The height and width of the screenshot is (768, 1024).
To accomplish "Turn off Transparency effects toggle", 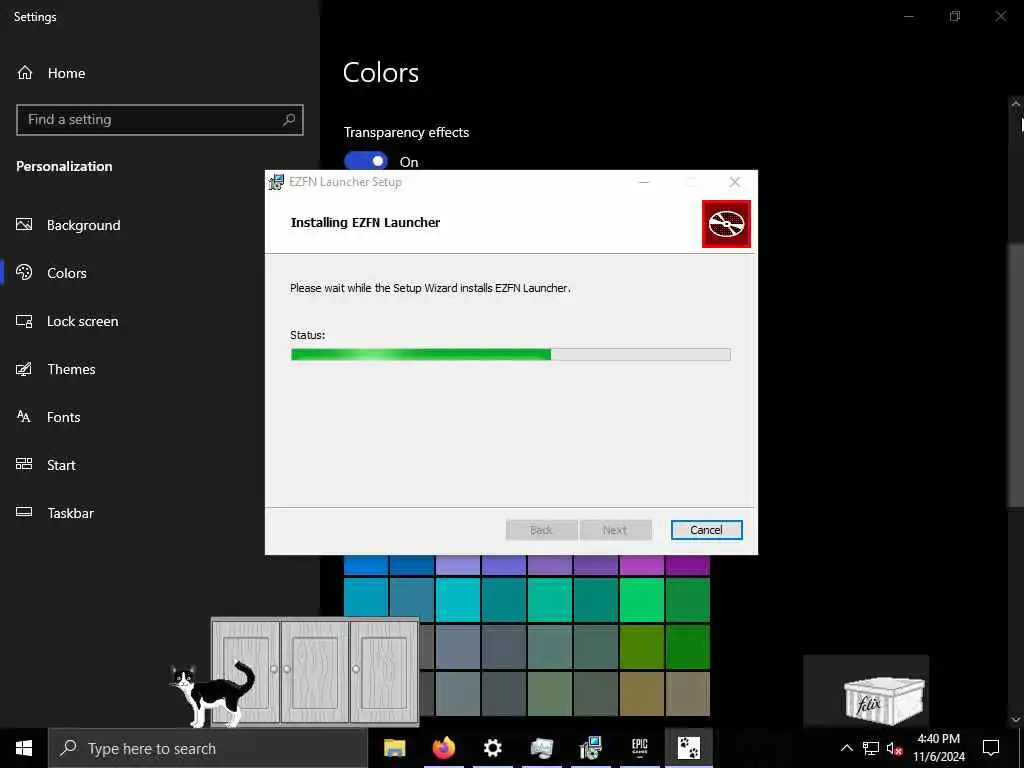I will (366, 161).
